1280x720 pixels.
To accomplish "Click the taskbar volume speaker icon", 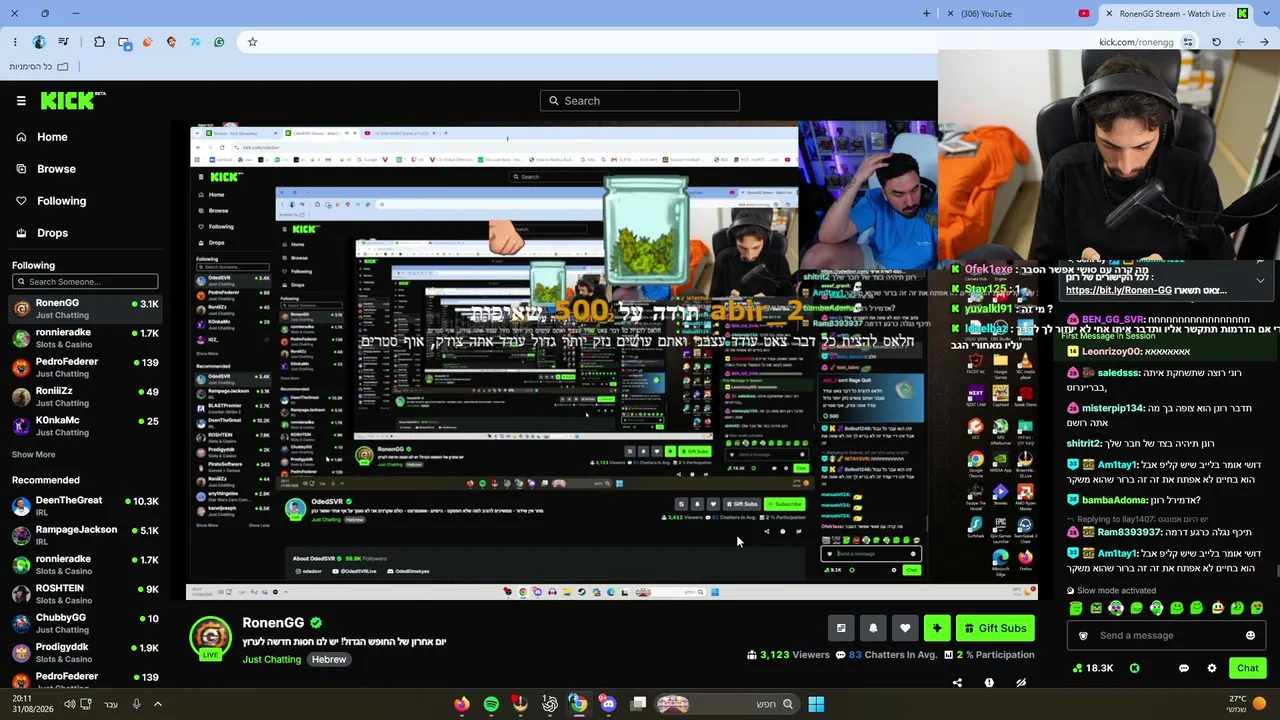I will (69, 704).
